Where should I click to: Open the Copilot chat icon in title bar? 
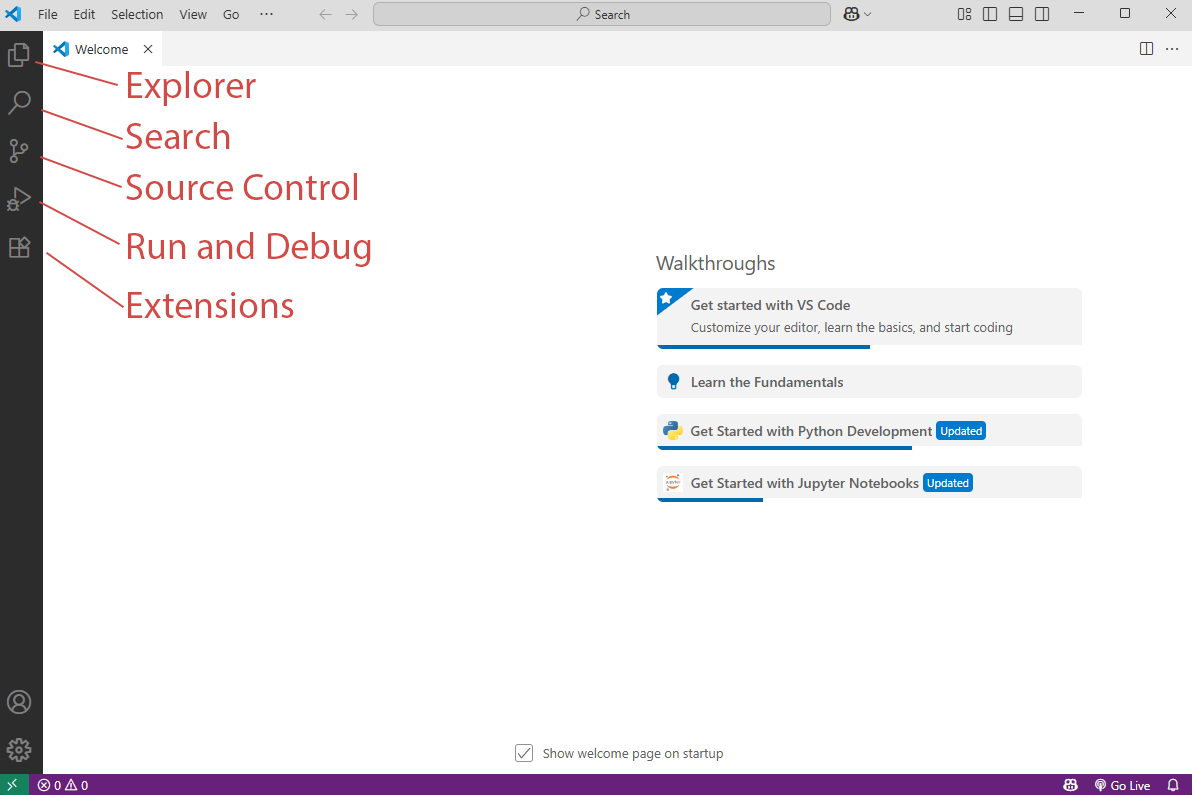click(x=851, y=14)
